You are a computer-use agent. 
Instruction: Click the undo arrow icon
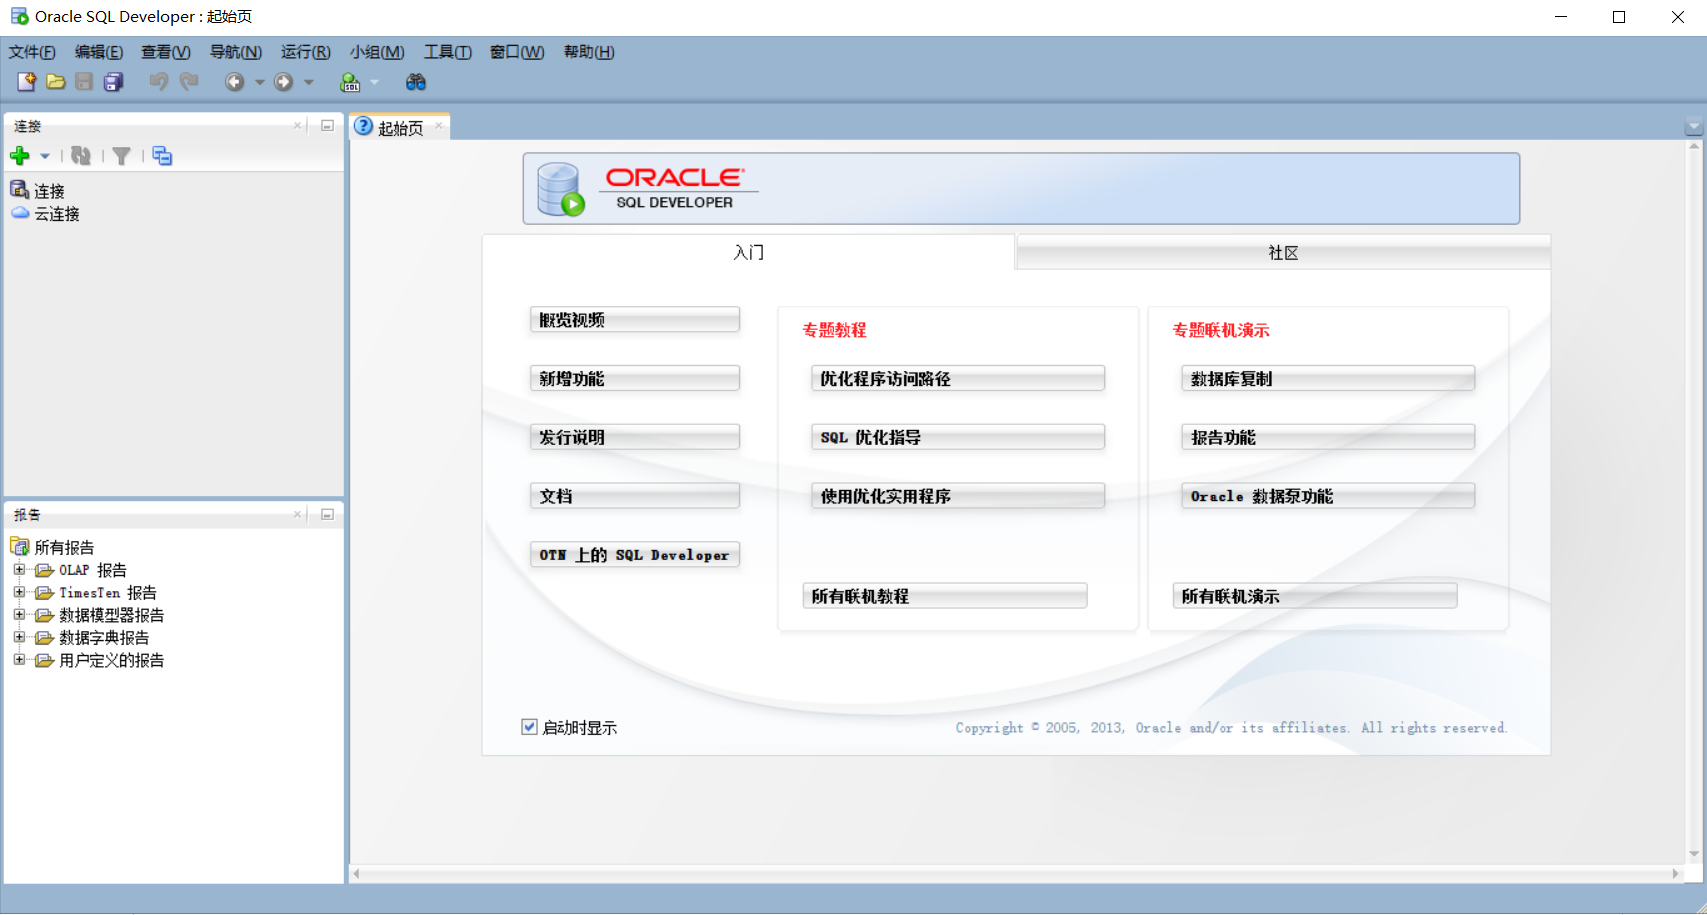pos(158,82)
